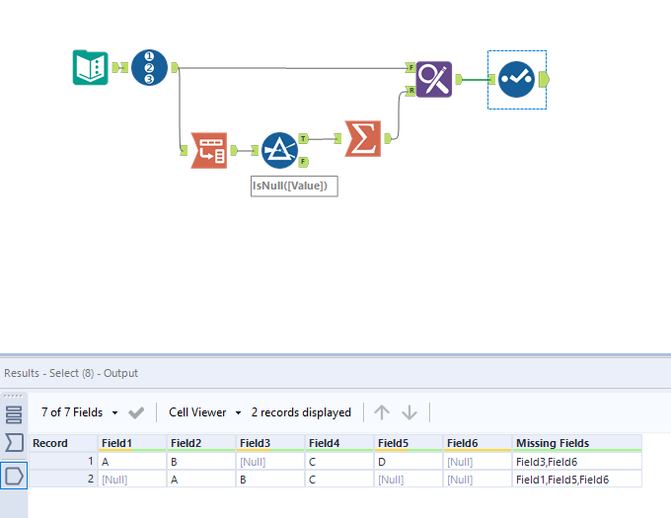Select the Null Field5 cell in row 2
Image resolution: width=671 pixels, height=518 pixels.
click(409, 479)
